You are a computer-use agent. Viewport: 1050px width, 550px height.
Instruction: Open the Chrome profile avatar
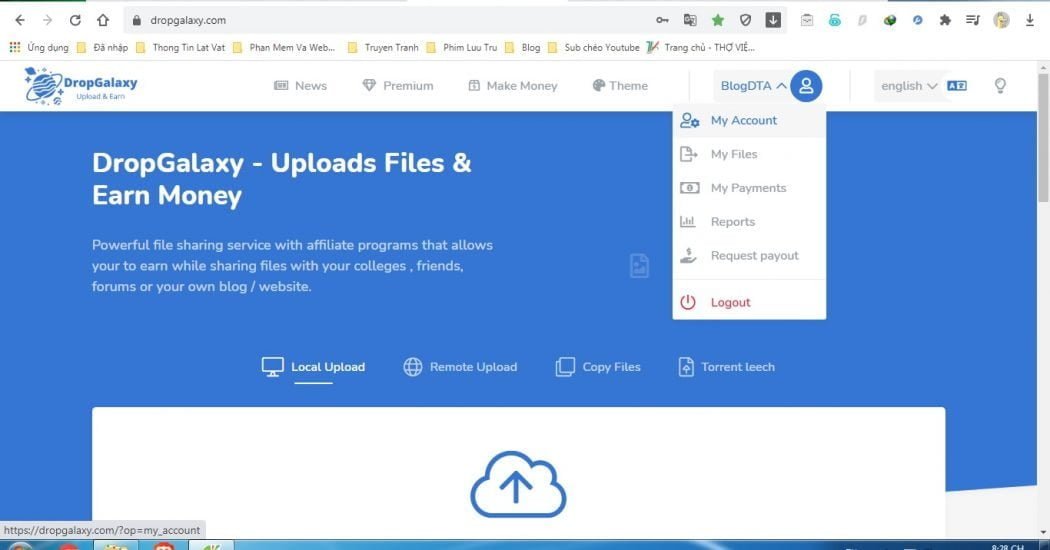point(1002,20)
